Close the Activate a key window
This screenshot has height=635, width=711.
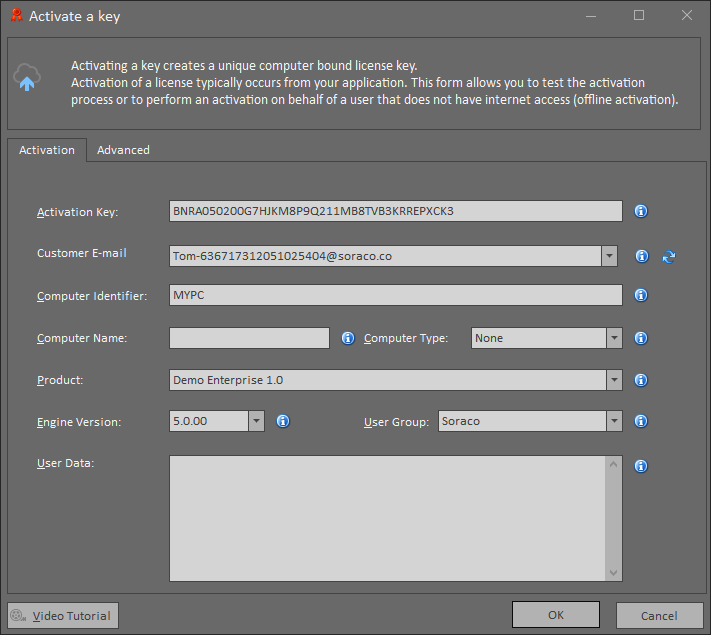point(687,15)
